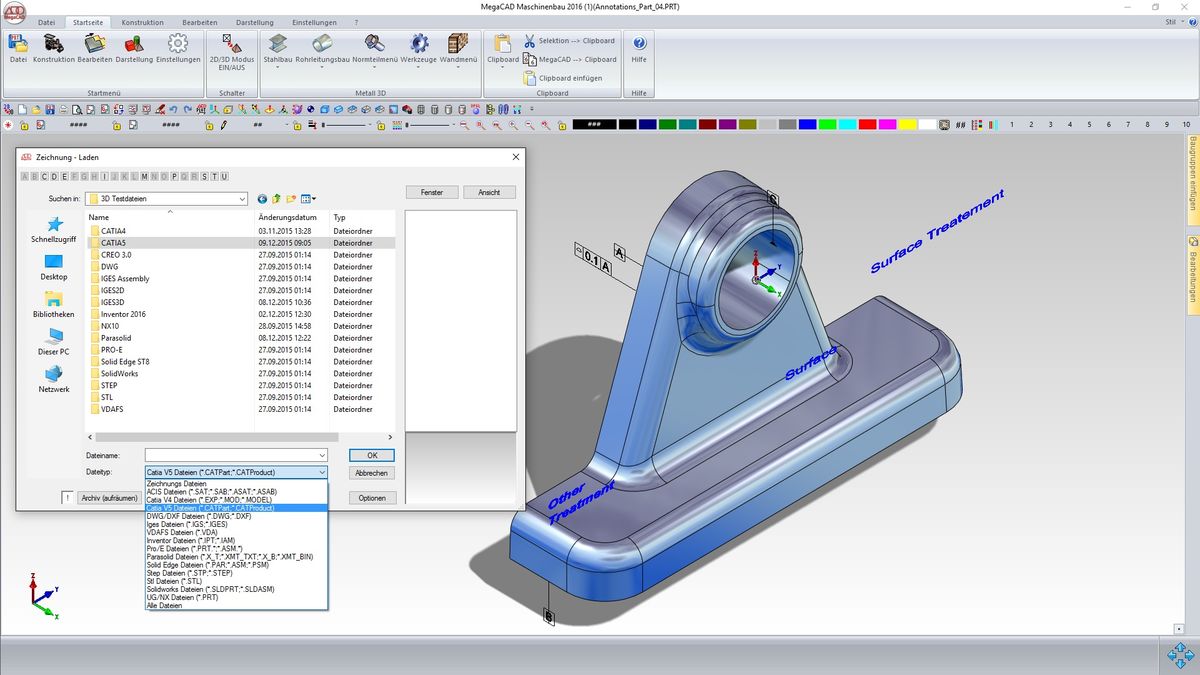The height and width of the screenshot is (675, 1200).
Task: Click the Hilfe question mark icon
Action: [639, 45]
